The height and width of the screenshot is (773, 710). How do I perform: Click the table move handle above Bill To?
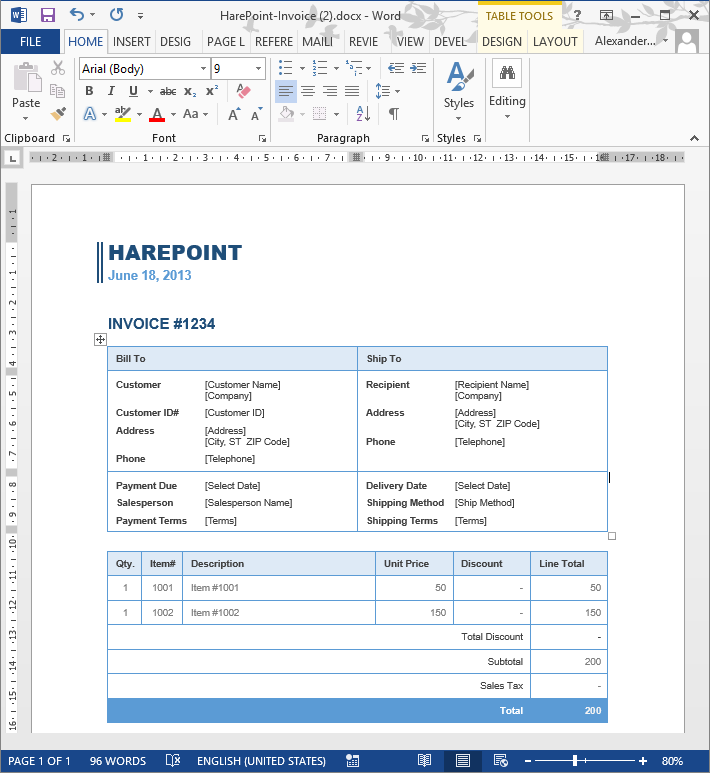[100, 339]
